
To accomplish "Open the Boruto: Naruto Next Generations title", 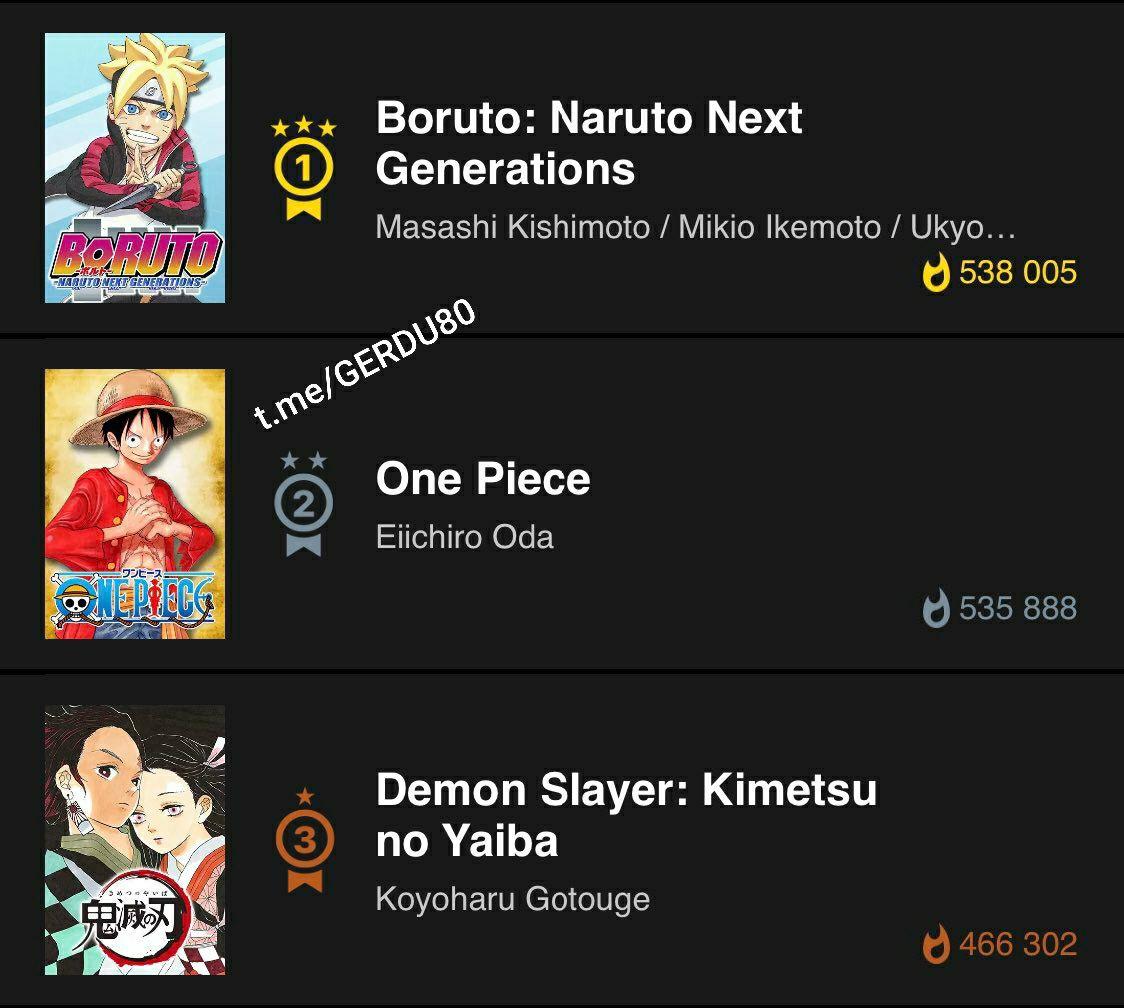I will [588, 143].
